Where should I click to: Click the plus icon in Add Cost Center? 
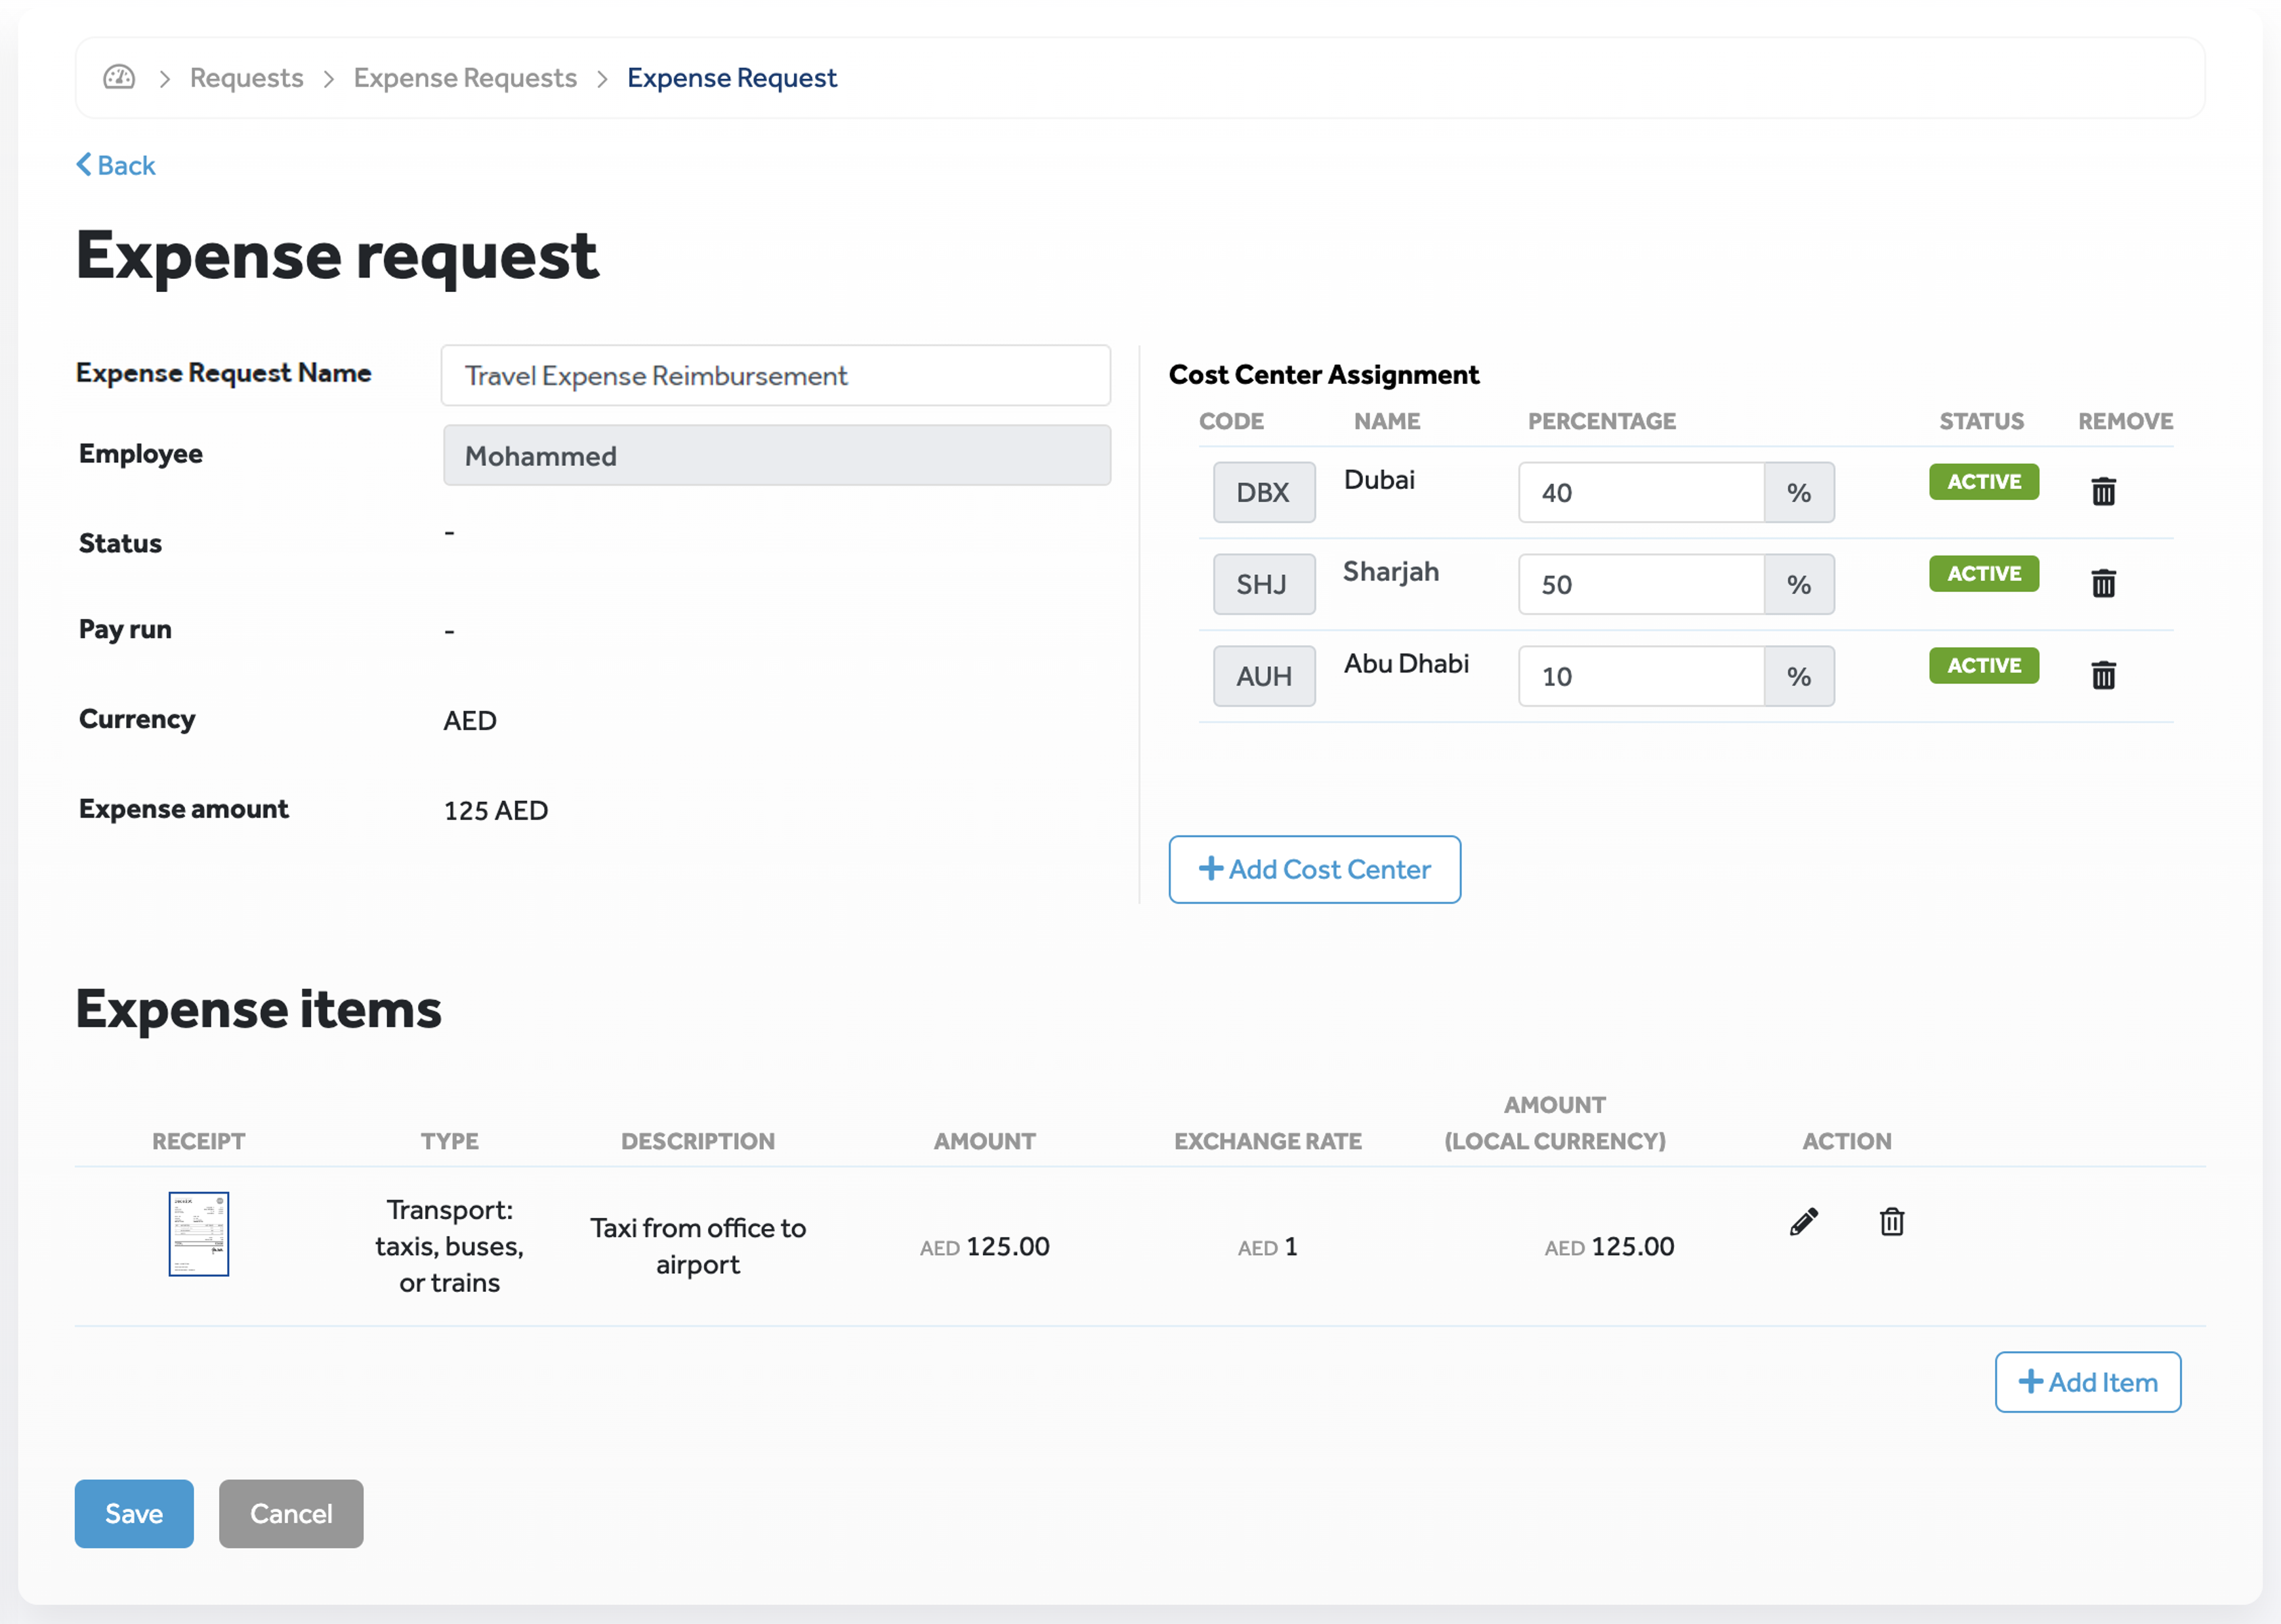[1211, 869]
